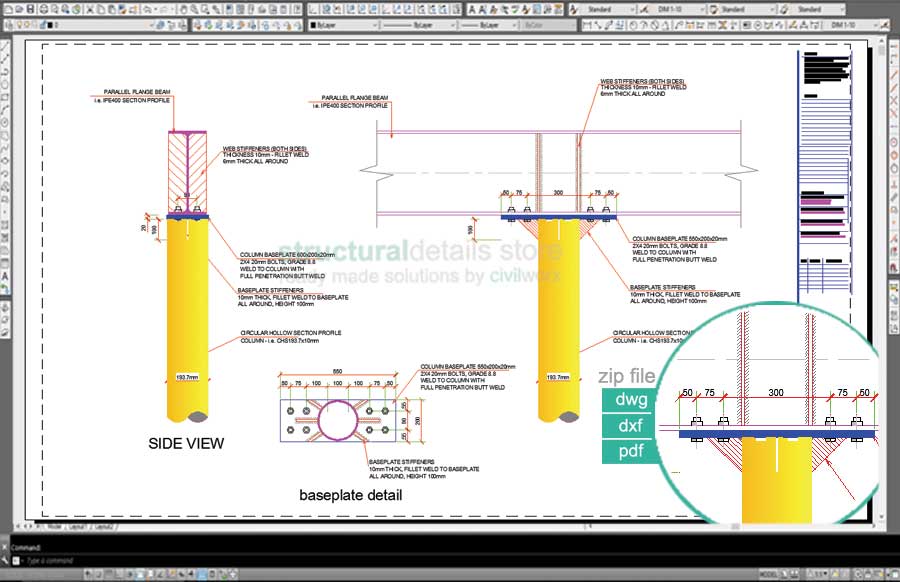Expand the Undo history dropdown arrow

click(x=156, y=9)
